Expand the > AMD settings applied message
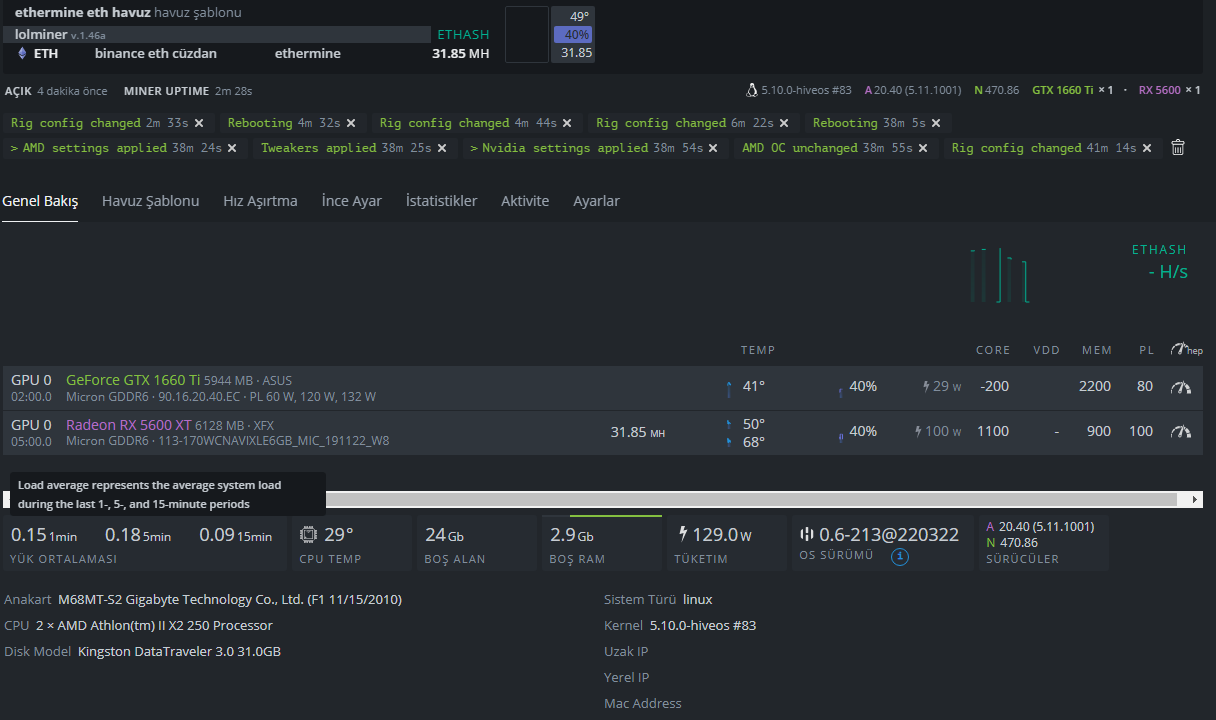Screen dimensions: 1216x720 point(88,148)
